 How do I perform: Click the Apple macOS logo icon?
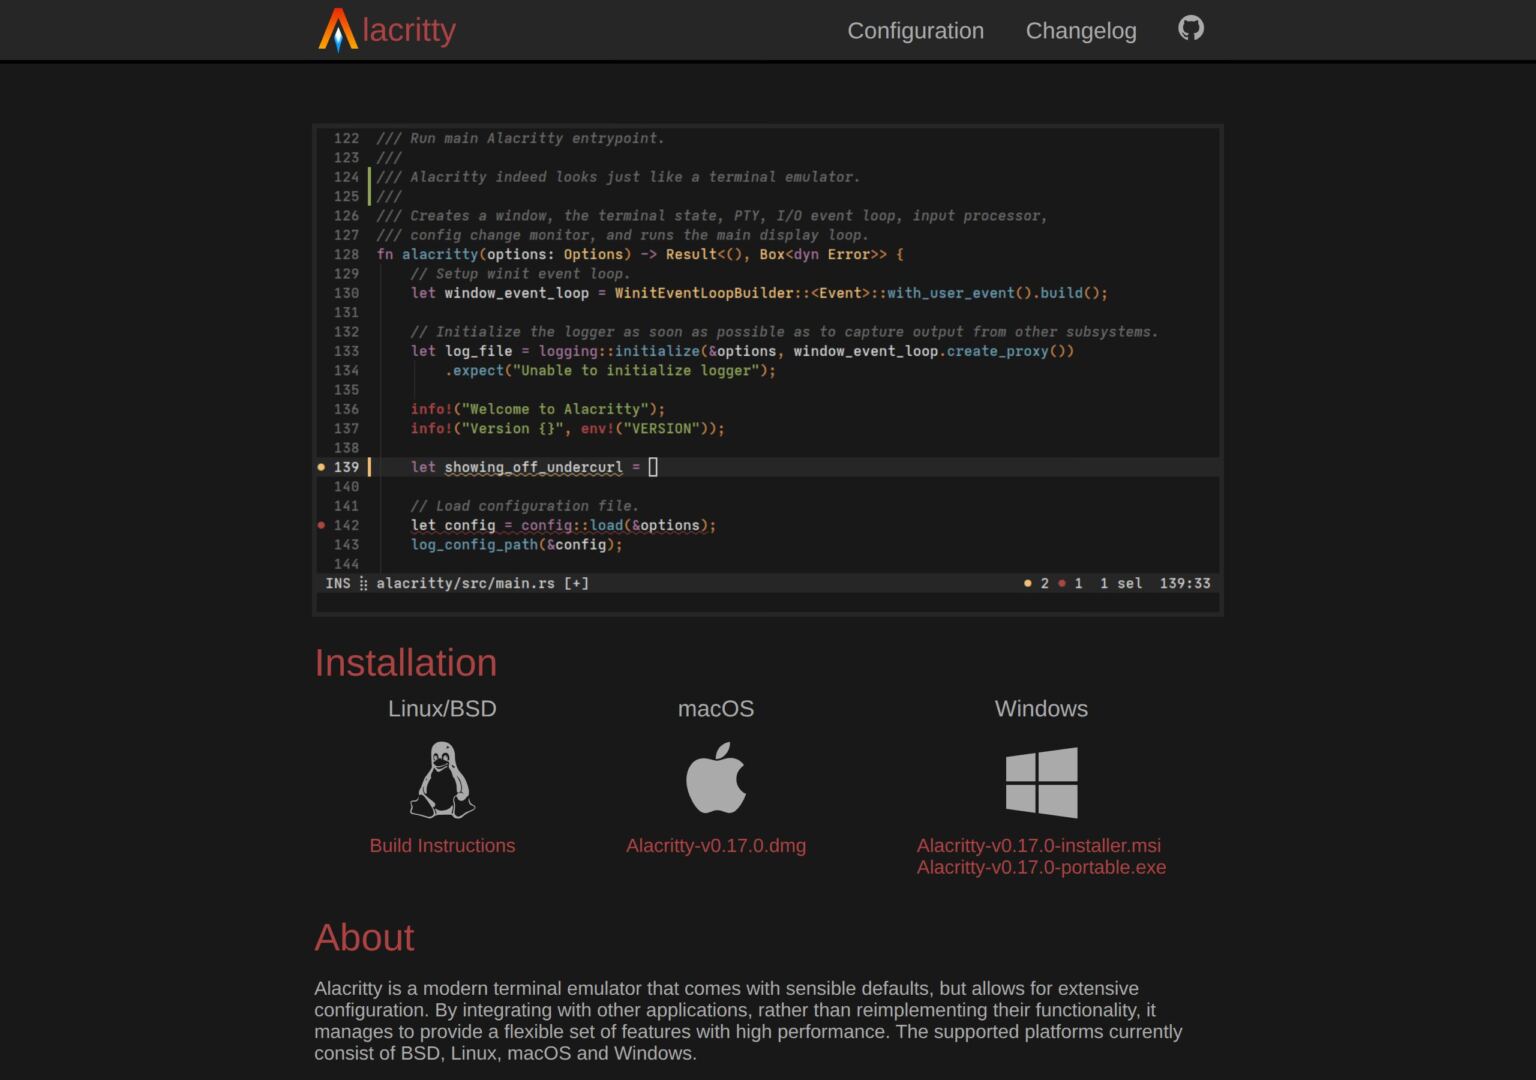pyautogui.click(x=716, y=777)
